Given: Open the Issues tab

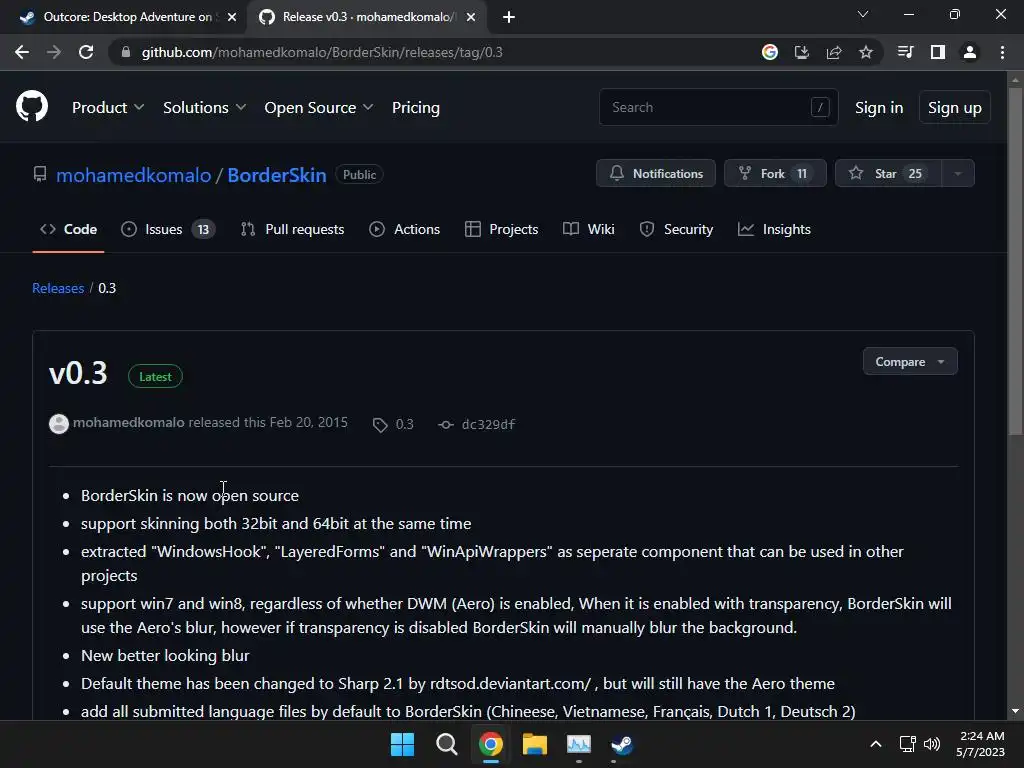Looking at the screenshot, I should click(168, 229).
